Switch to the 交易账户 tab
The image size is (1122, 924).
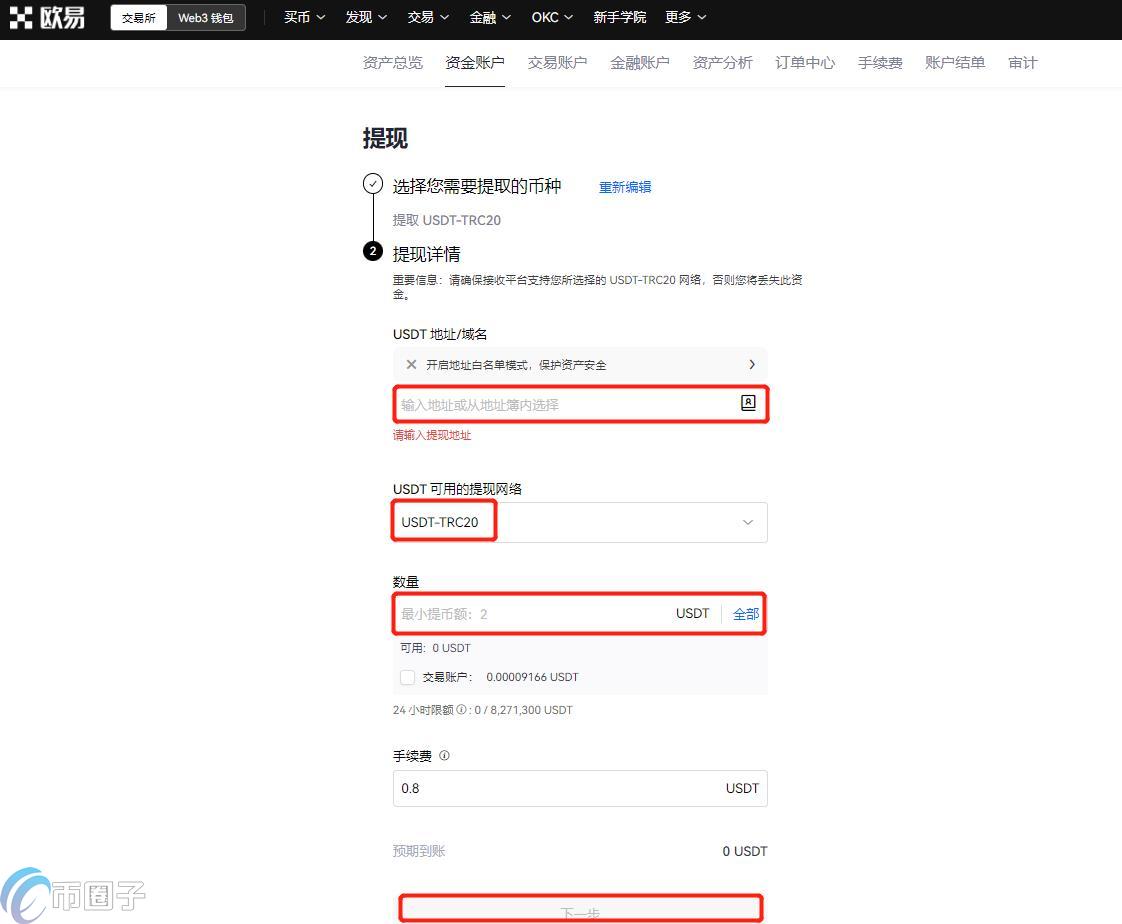557,62
